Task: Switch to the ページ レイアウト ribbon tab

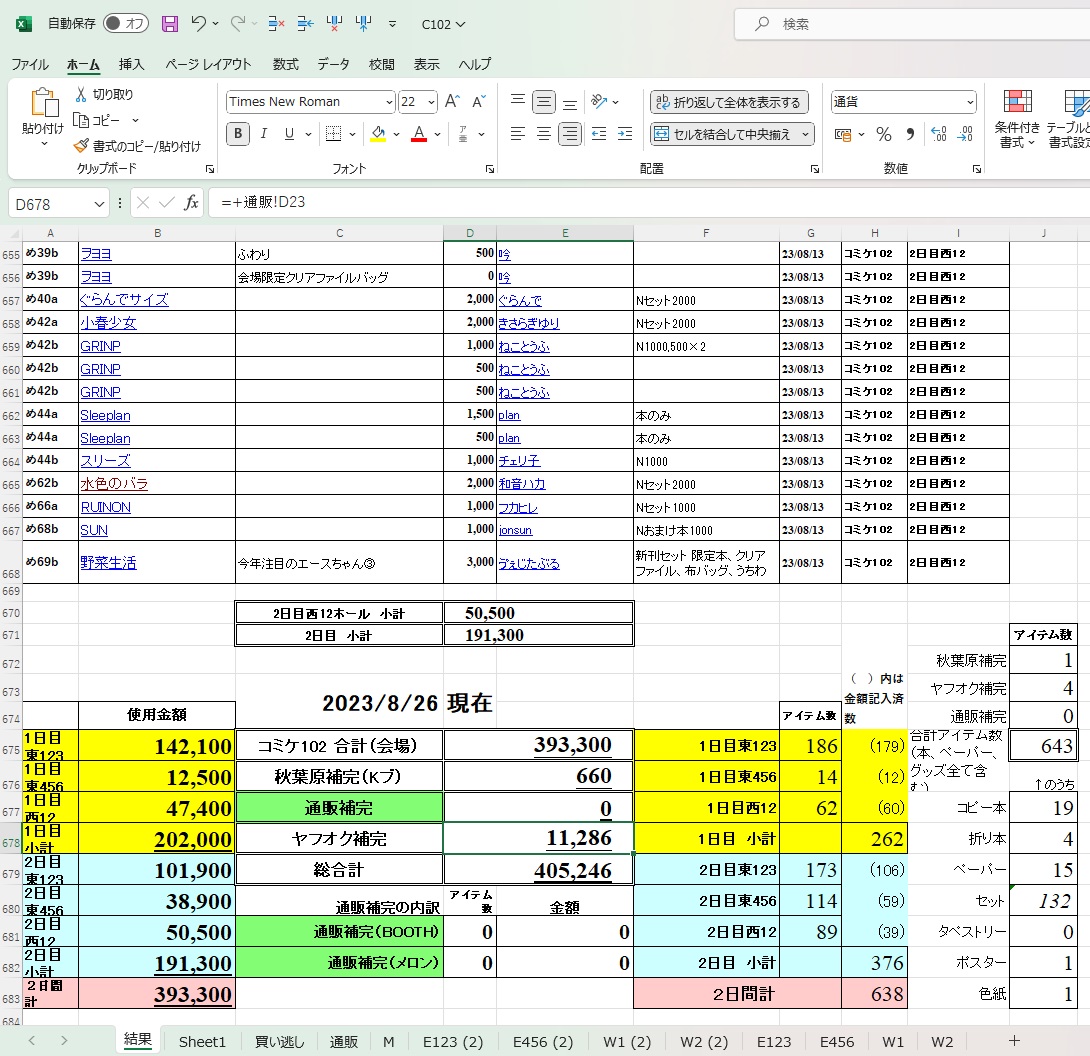Action: (208, 65)
